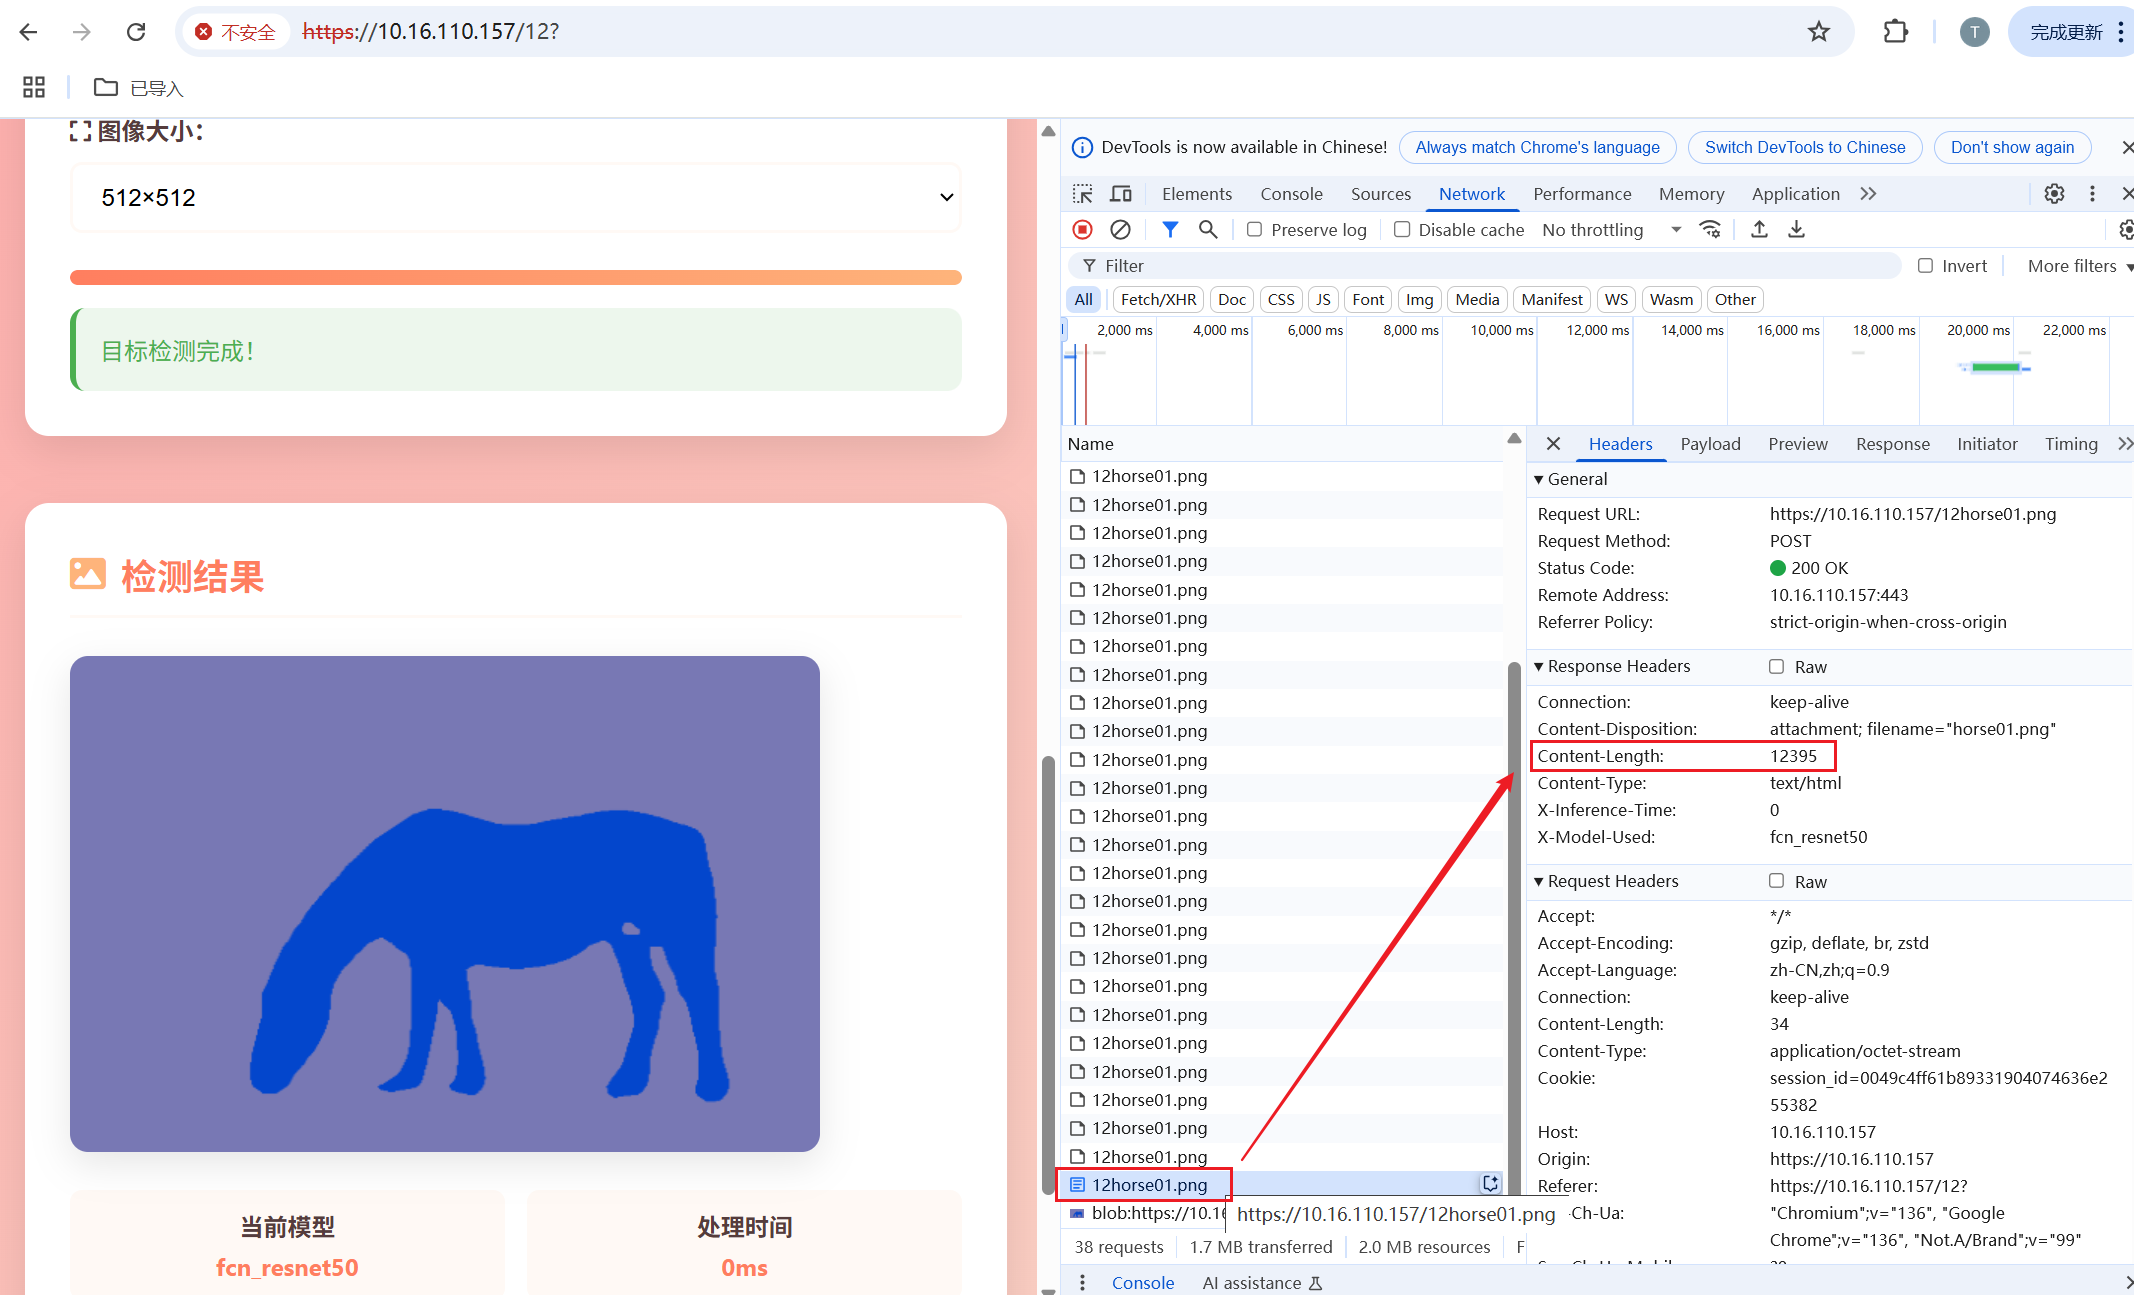
Task: Bookmark this page with the star icon
Action: 1819,32
